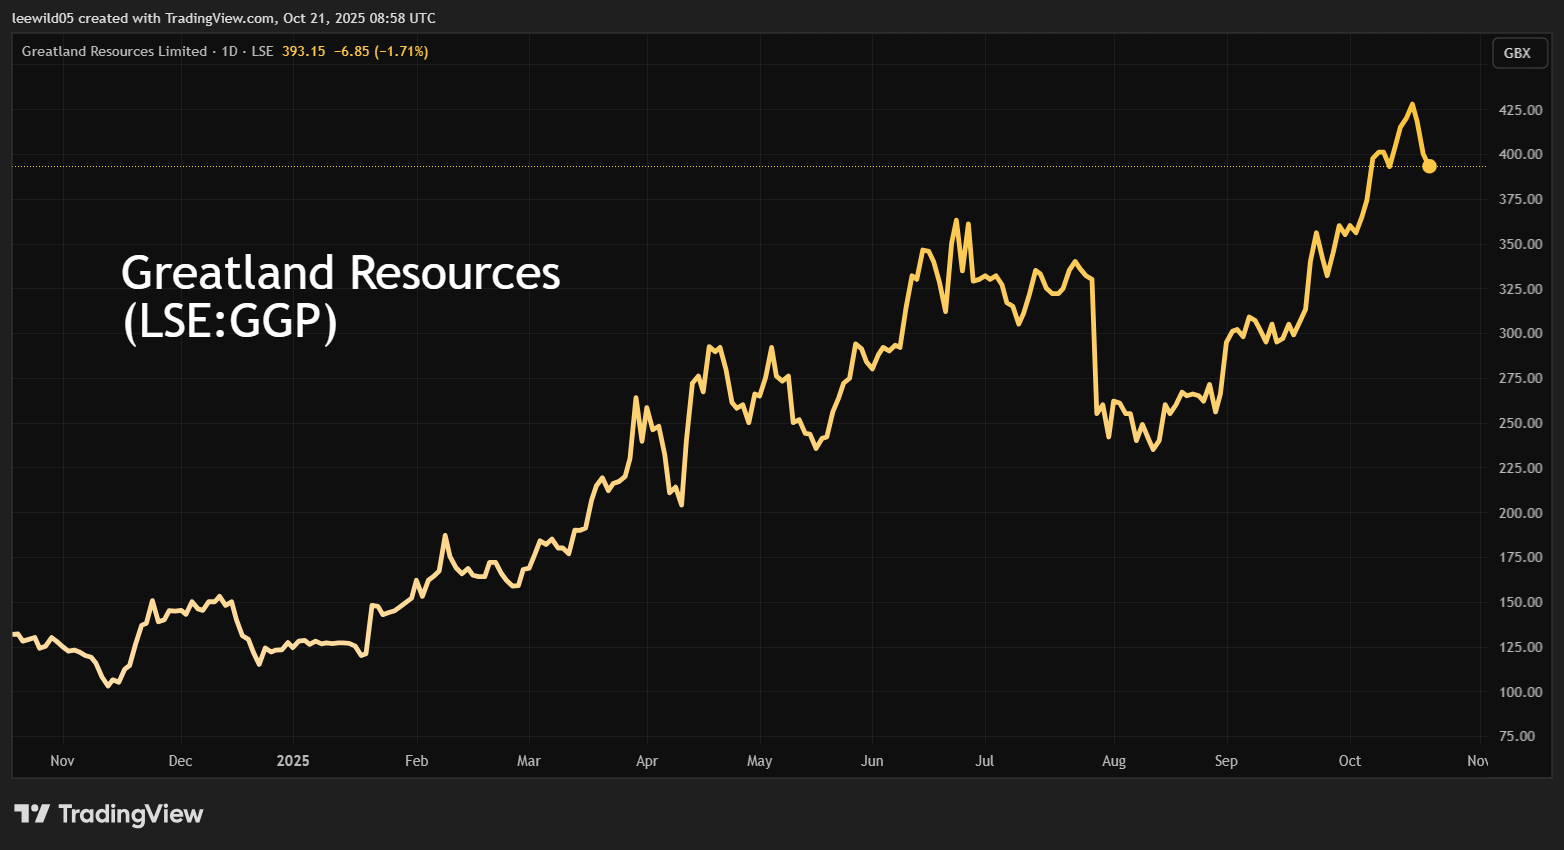Select the large Greatland Resources text annotation
The width and height of the screenshot is (1564, 850).
click(x=340, y=297)
